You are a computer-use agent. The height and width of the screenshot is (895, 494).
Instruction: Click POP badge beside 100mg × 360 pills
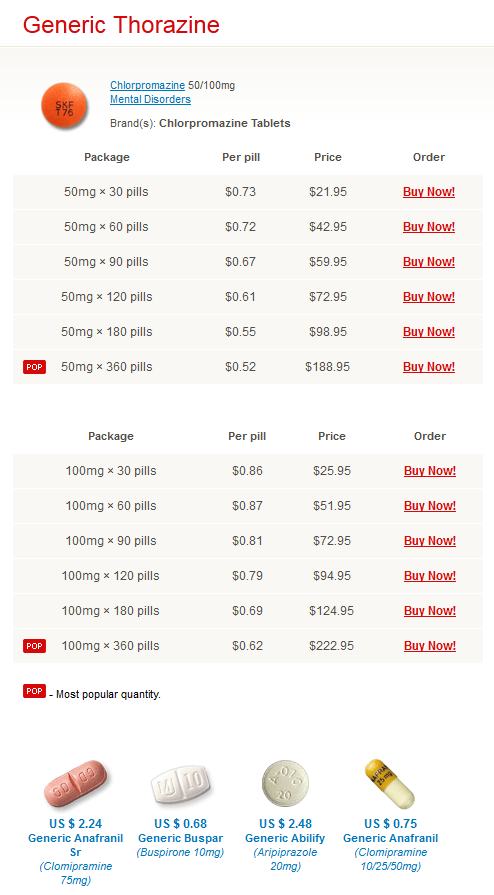pyautogui.click(x=34, y=646)
